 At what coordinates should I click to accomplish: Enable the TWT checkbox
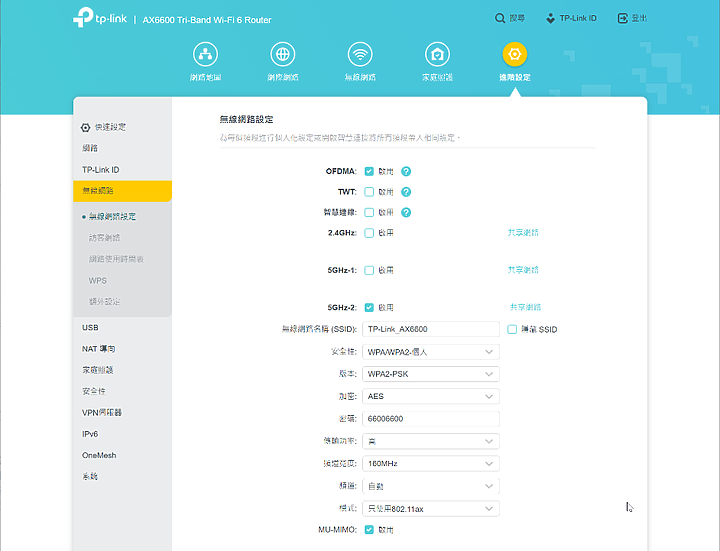[369, 192]
